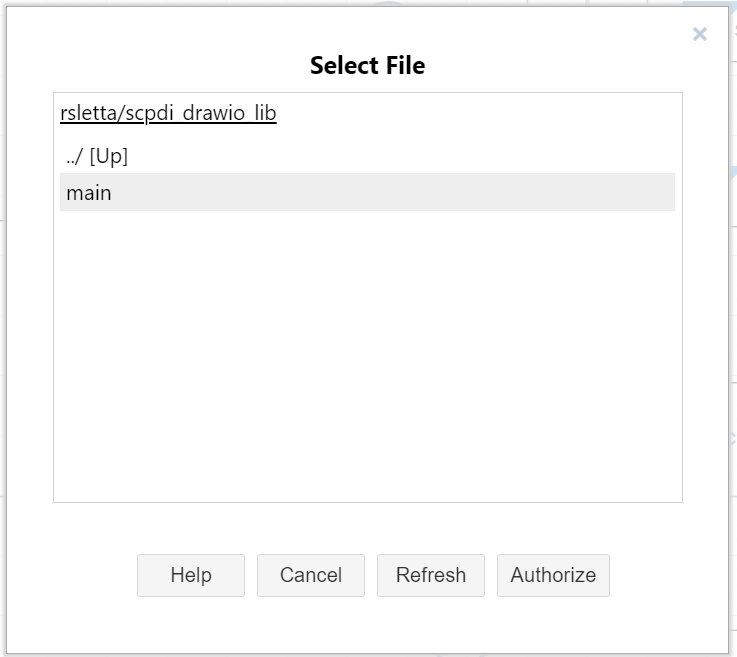Go up one level via ../ [Up]
The height and width of the screenshot is (657, 737).
[x=97, y=156]
